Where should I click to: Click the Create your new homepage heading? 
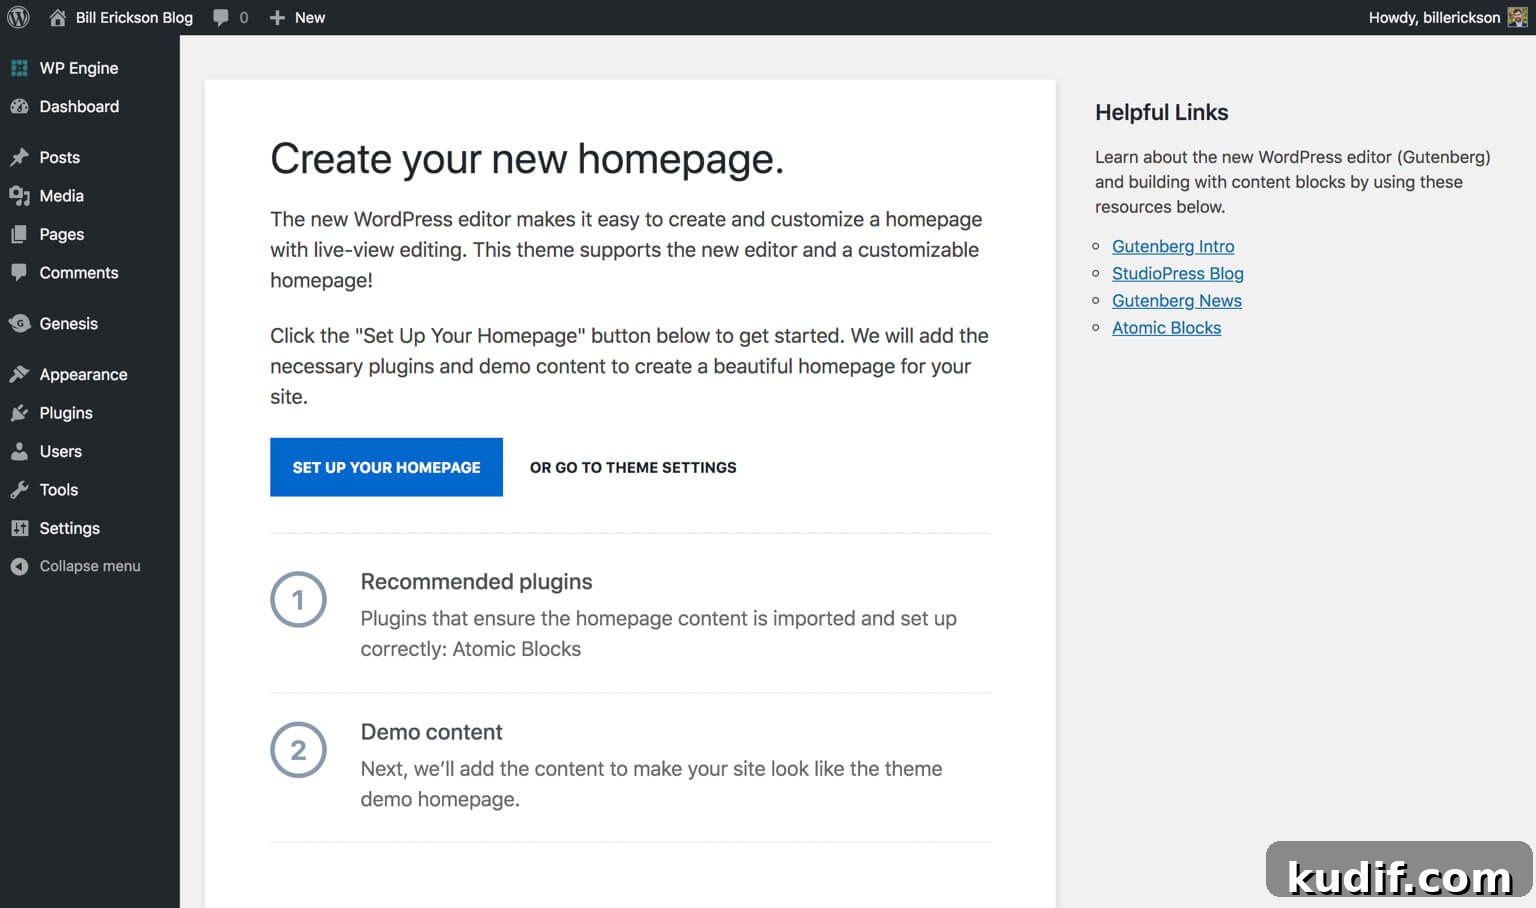(527, 159)
